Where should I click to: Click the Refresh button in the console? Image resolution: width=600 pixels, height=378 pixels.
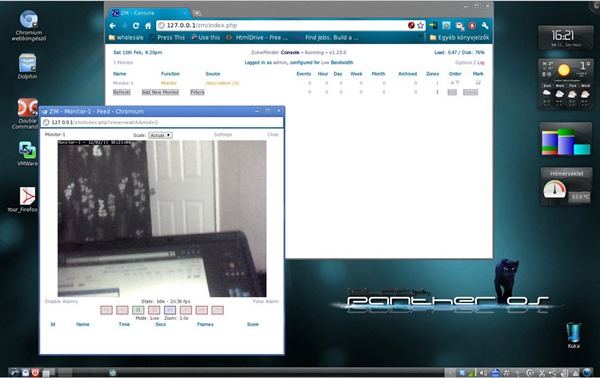[122, 92]
